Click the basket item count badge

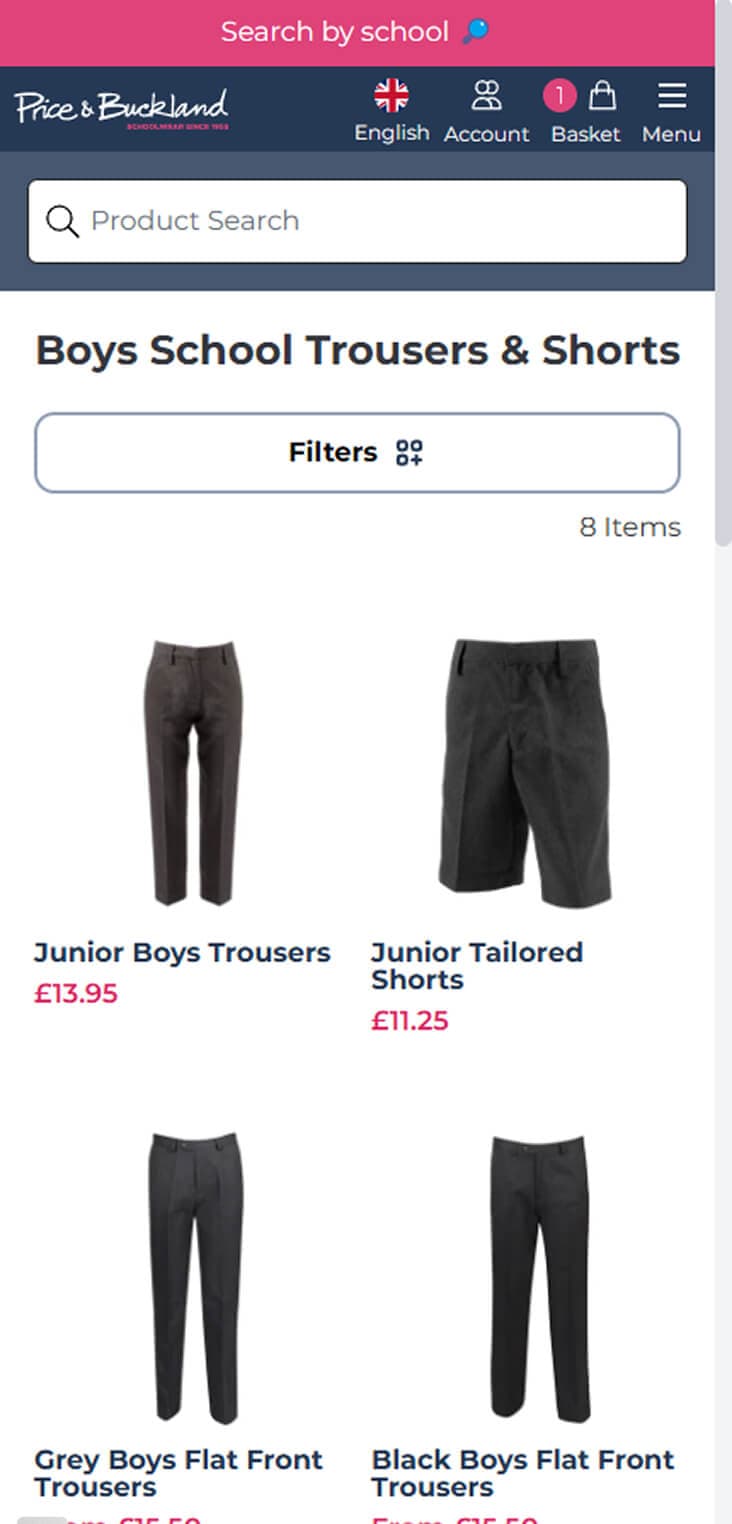tap(560, 96)
